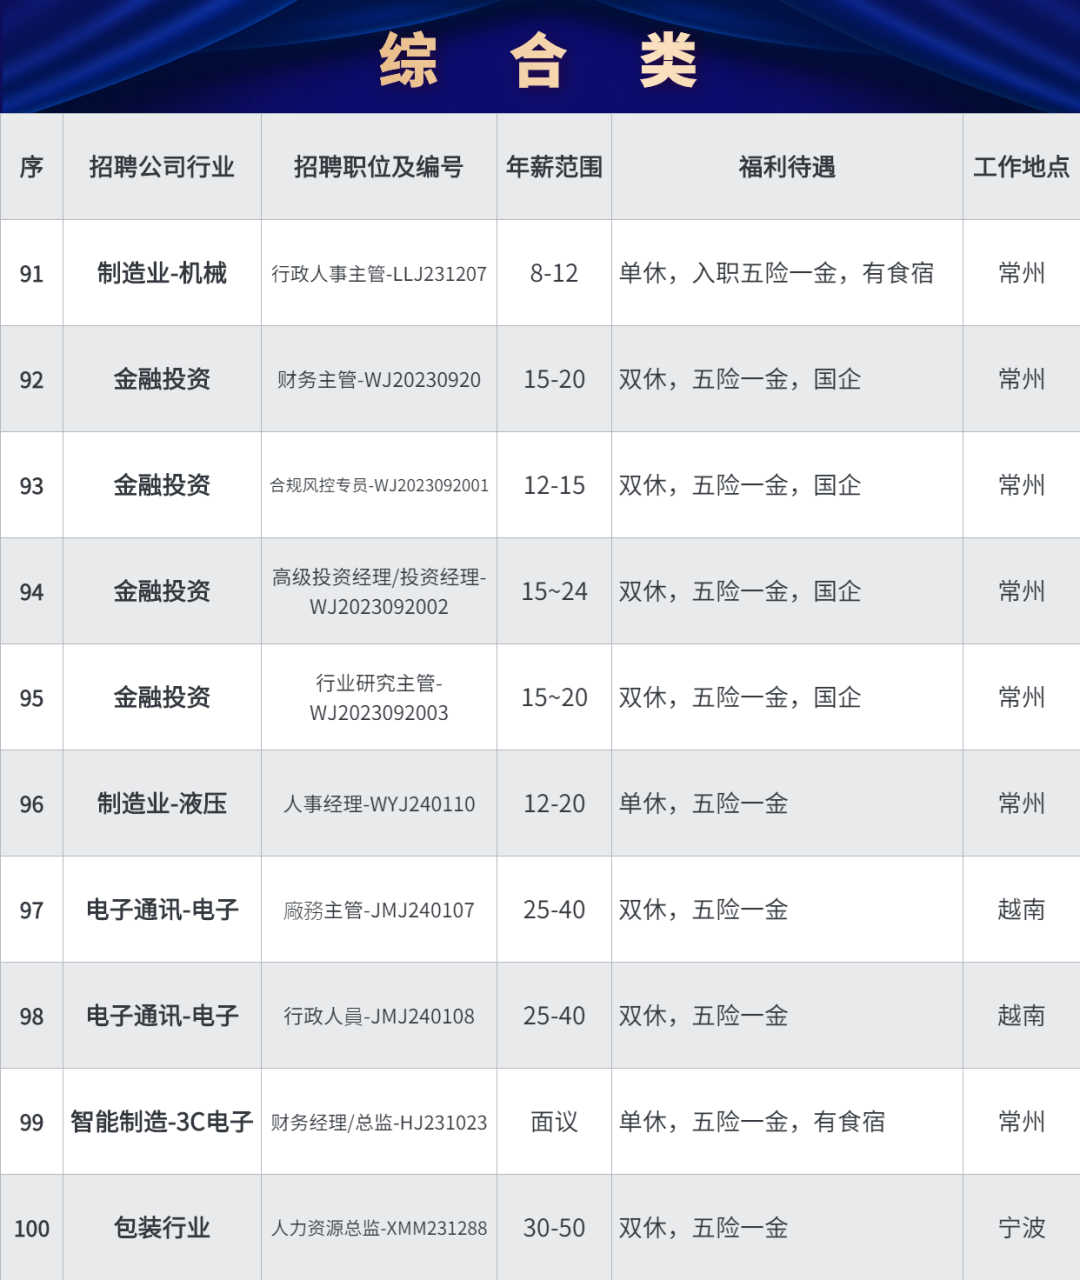The image size is (1080, 1280).
Task: Click the 金融投资 cell in row 94
Action: (x=162, y=591)
